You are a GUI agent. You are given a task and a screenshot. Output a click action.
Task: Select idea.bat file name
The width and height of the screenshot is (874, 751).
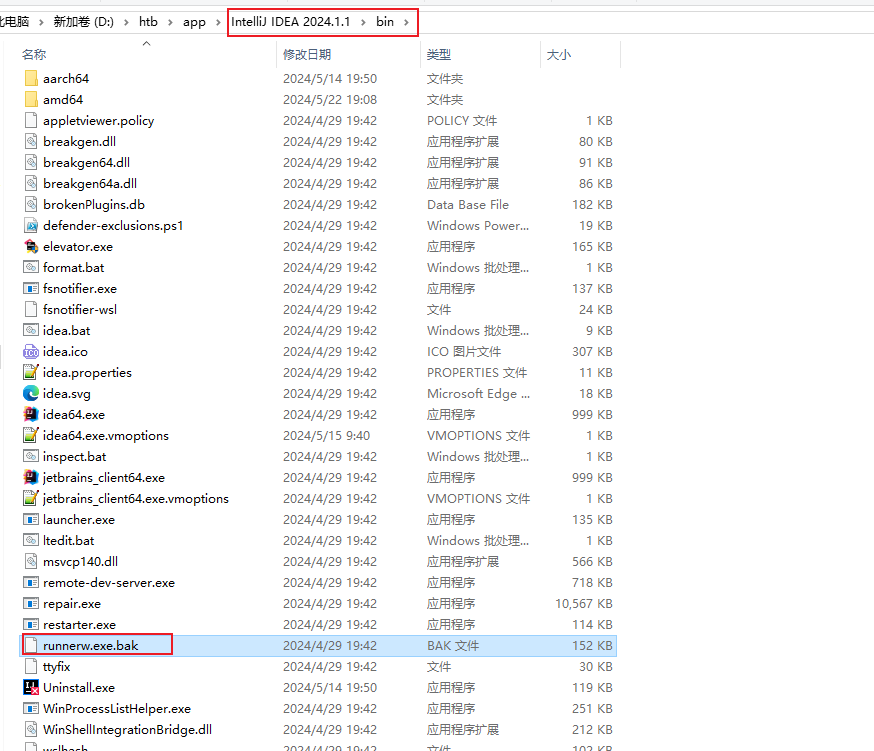[66, 331]
